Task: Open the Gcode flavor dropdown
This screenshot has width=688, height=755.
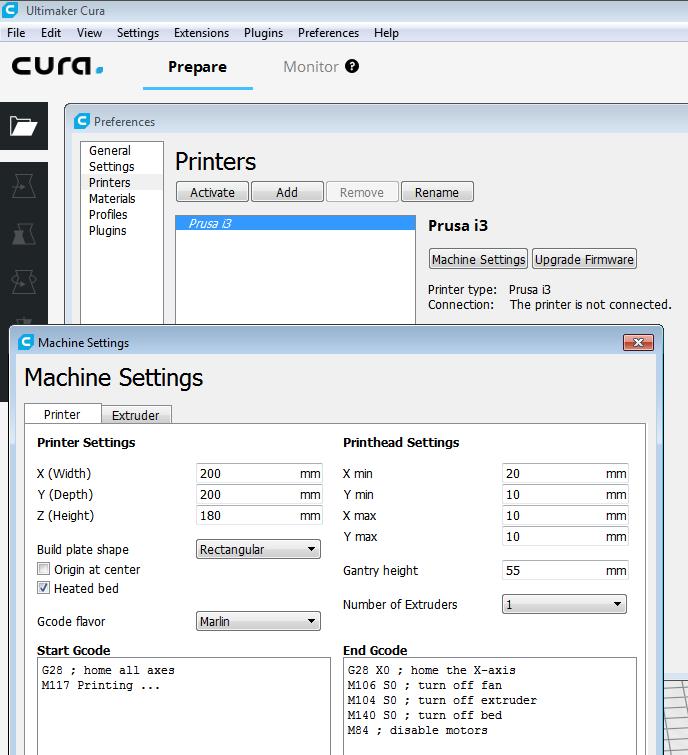Action: tap(258, 621)
